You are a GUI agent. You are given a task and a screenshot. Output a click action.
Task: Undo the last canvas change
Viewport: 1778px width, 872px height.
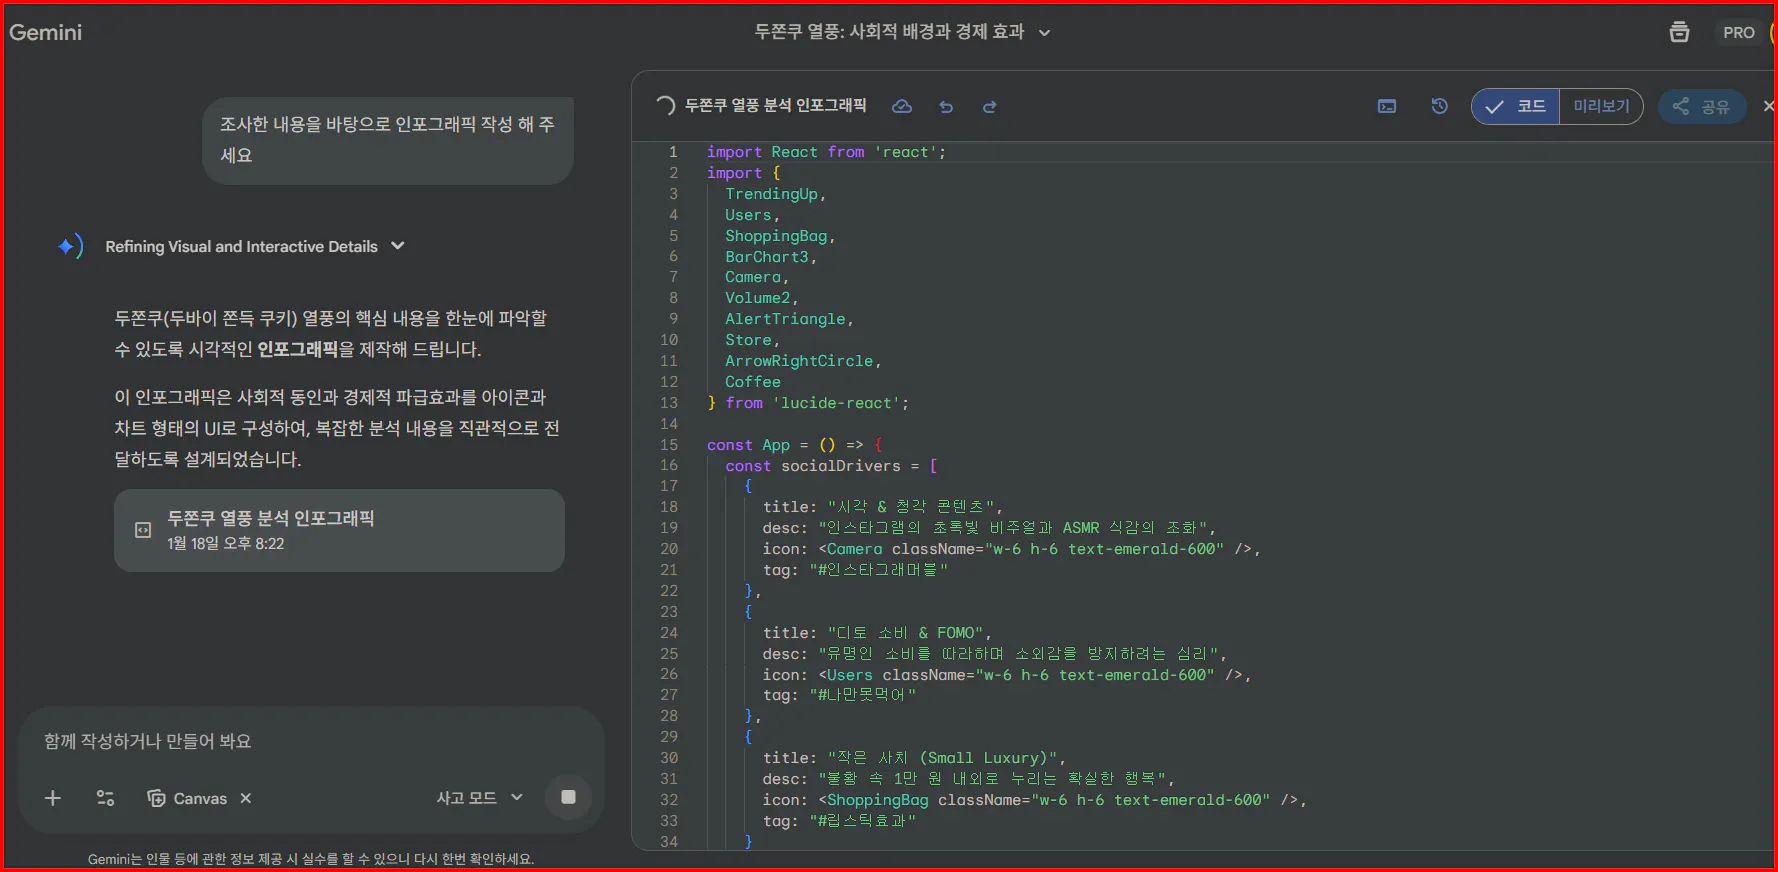point(946,106)
